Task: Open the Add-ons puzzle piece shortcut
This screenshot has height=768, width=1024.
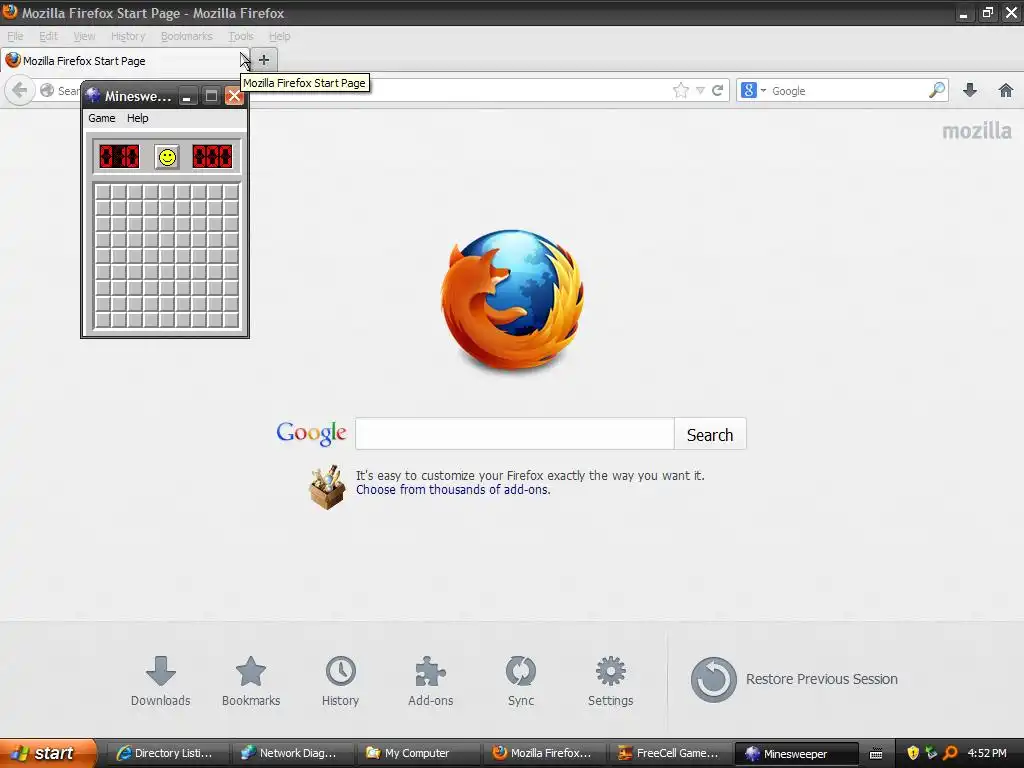Action: [430, 681]
